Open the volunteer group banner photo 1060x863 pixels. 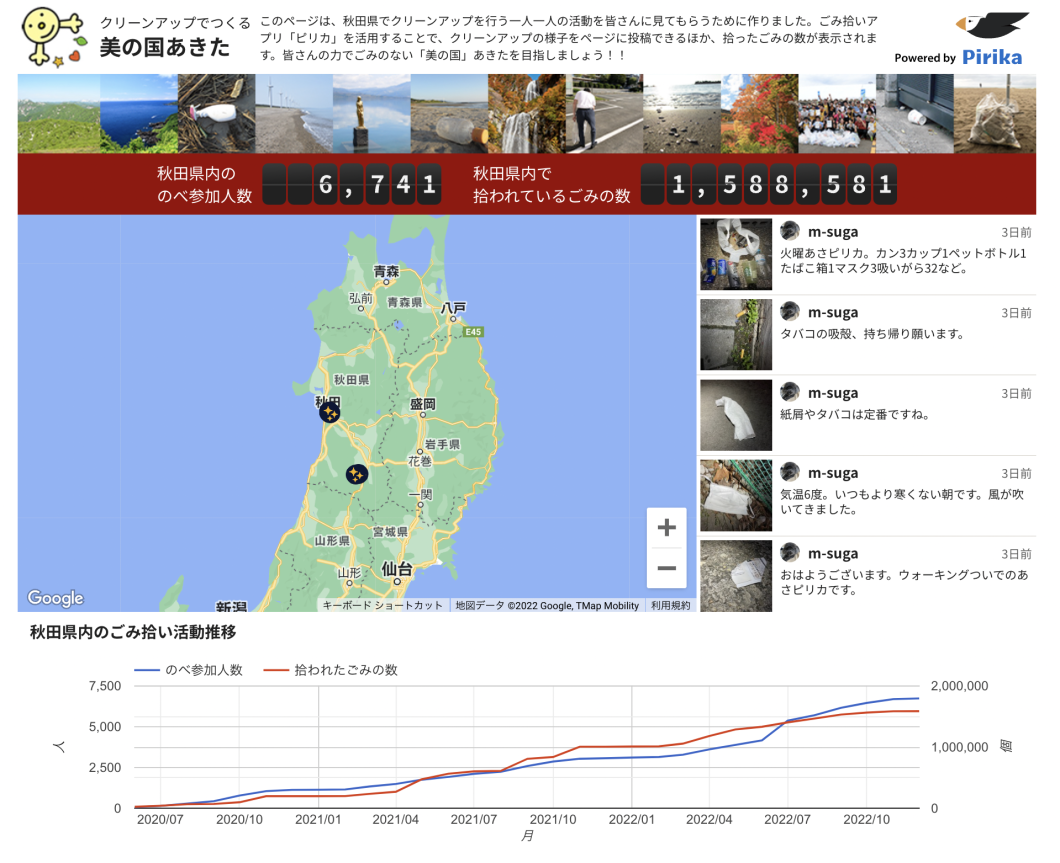838,114
